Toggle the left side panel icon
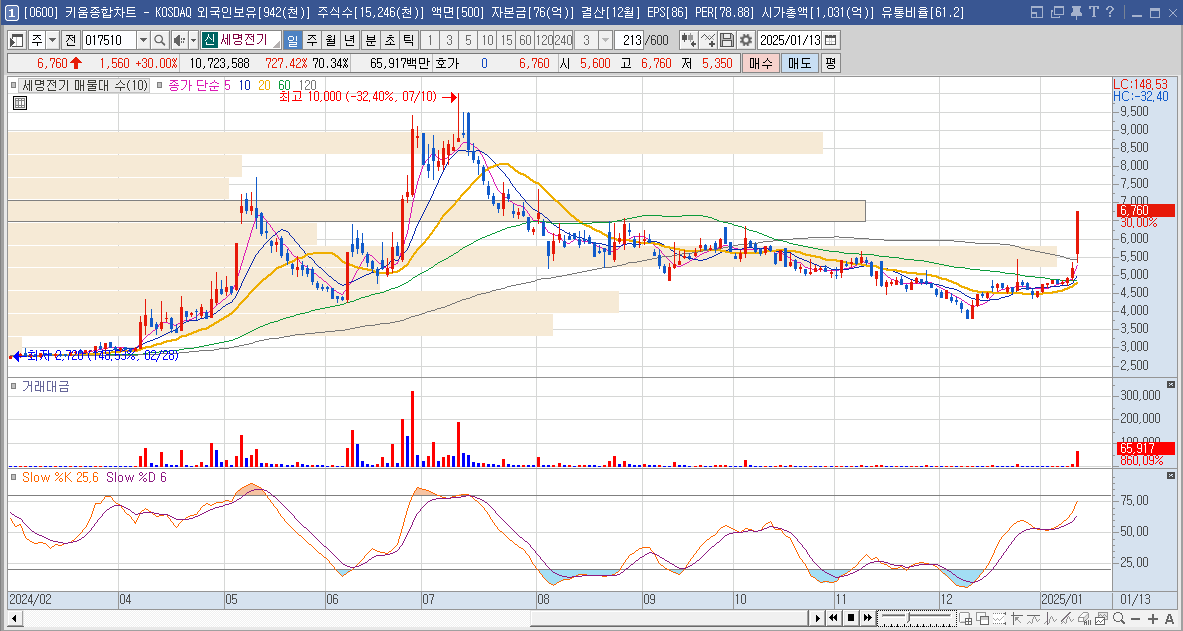The height and width of the screenshot is (631, 1183). pyautogui.click(x=17, y=40)
